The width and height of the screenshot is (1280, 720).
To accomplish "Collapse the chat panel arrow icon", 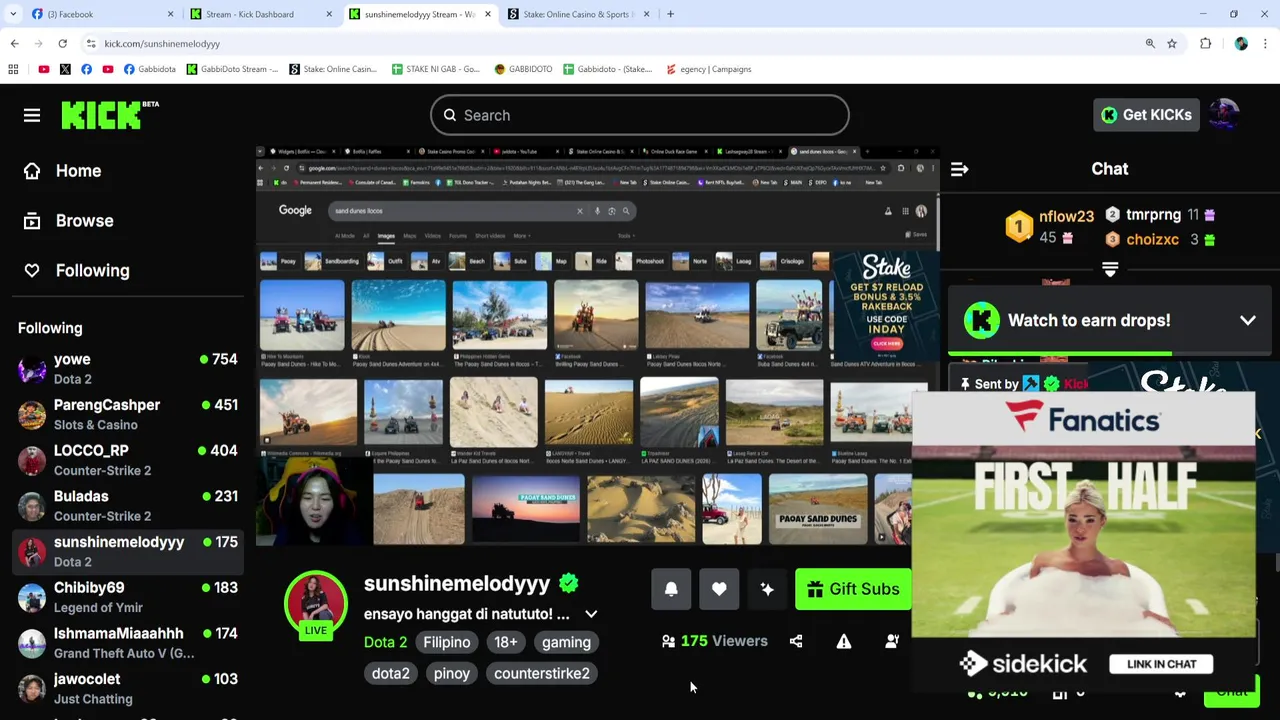I will (959, 169).
